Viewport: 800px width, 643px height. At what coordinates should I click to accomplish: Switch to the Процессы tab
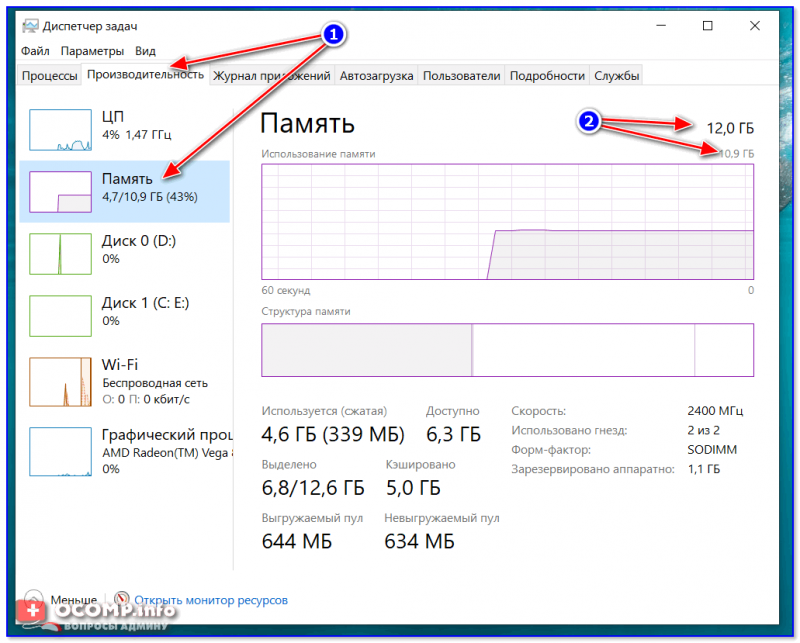pyautogui.click(x=49, y=76)
